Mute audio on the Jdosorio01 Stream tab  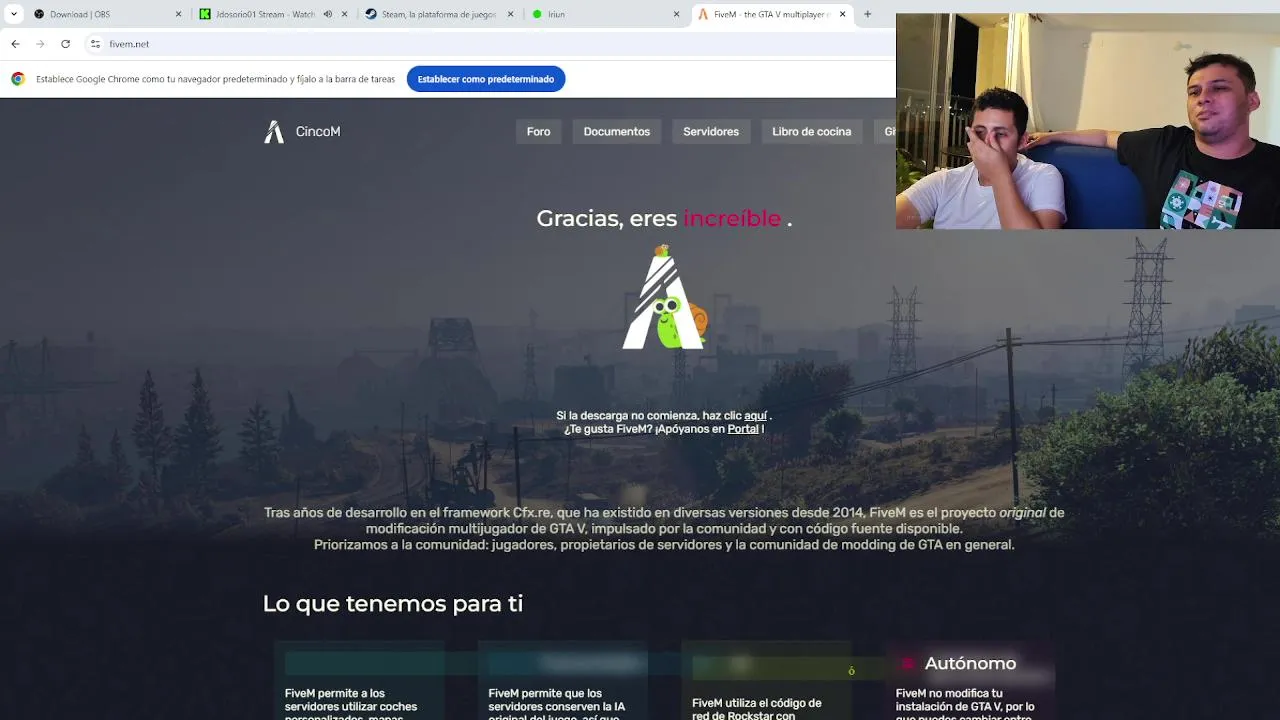point(327,14)
